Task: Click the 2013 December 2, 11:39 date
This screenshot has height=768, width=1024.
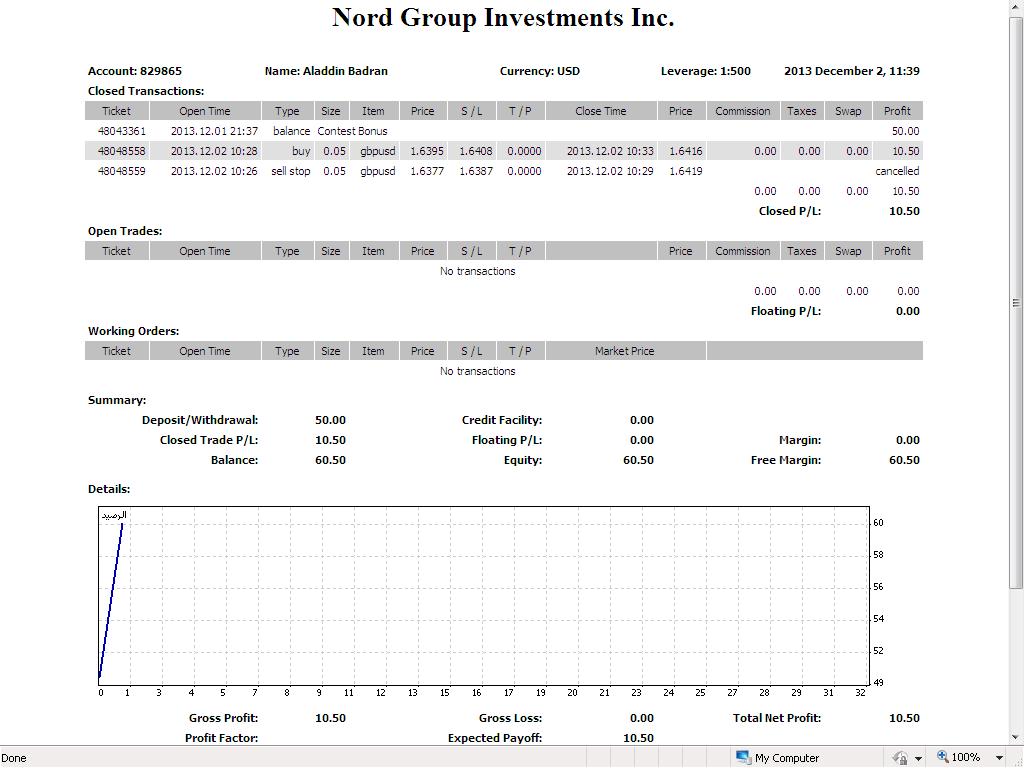Action: [852, 71]
